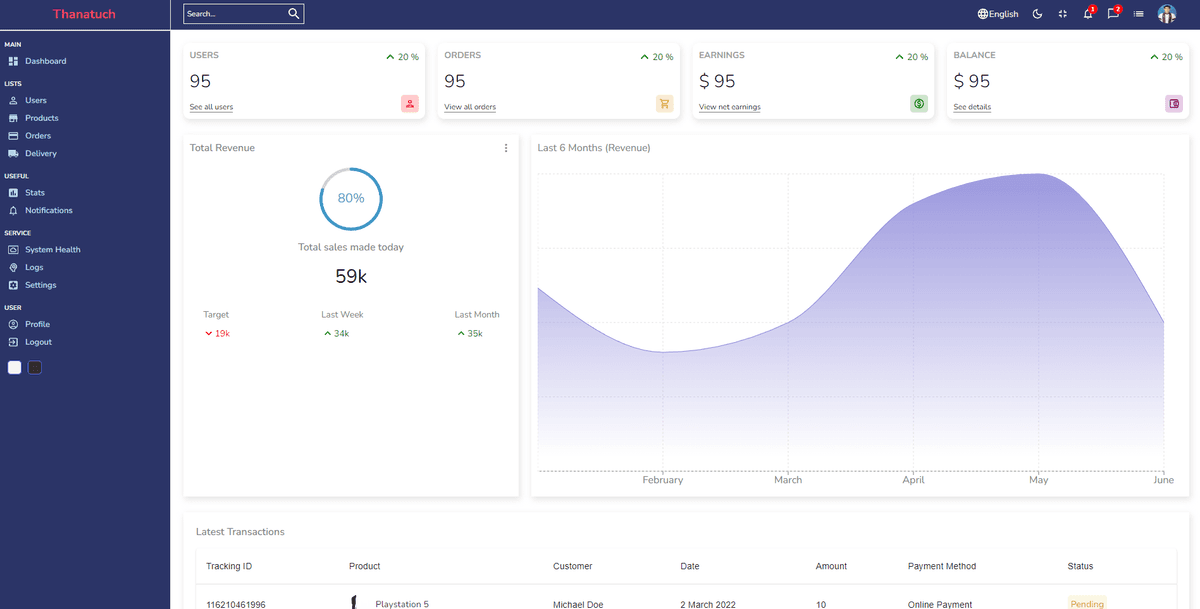This screenshot has width=1200, height=609.
Task: Click the notification bell icon
Action: (1088, 14)
